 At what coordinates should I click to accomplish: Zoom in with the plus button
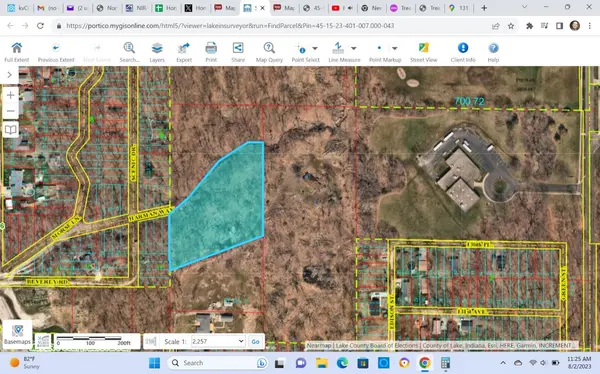tap(10, 95)
